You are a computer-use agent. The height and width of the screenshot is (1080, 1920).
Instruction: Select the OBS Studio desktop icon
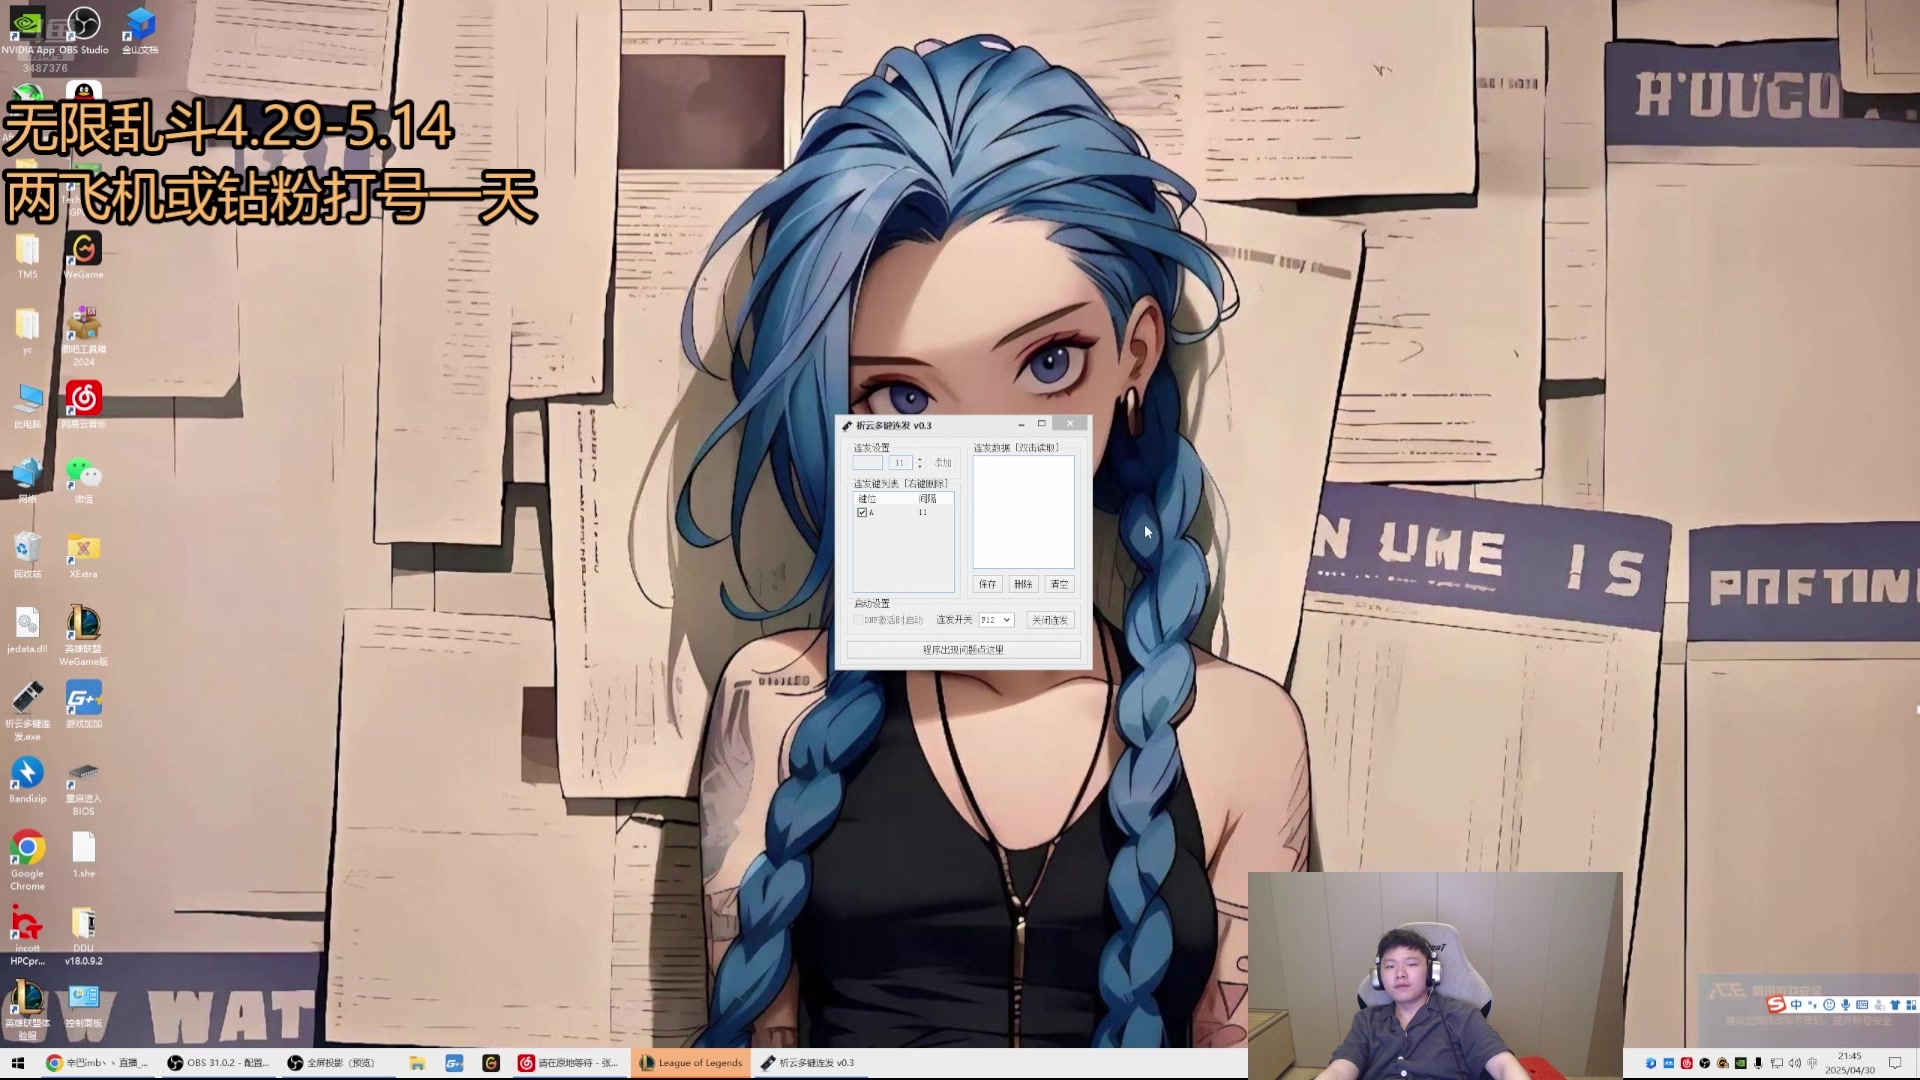pos(84,25)
